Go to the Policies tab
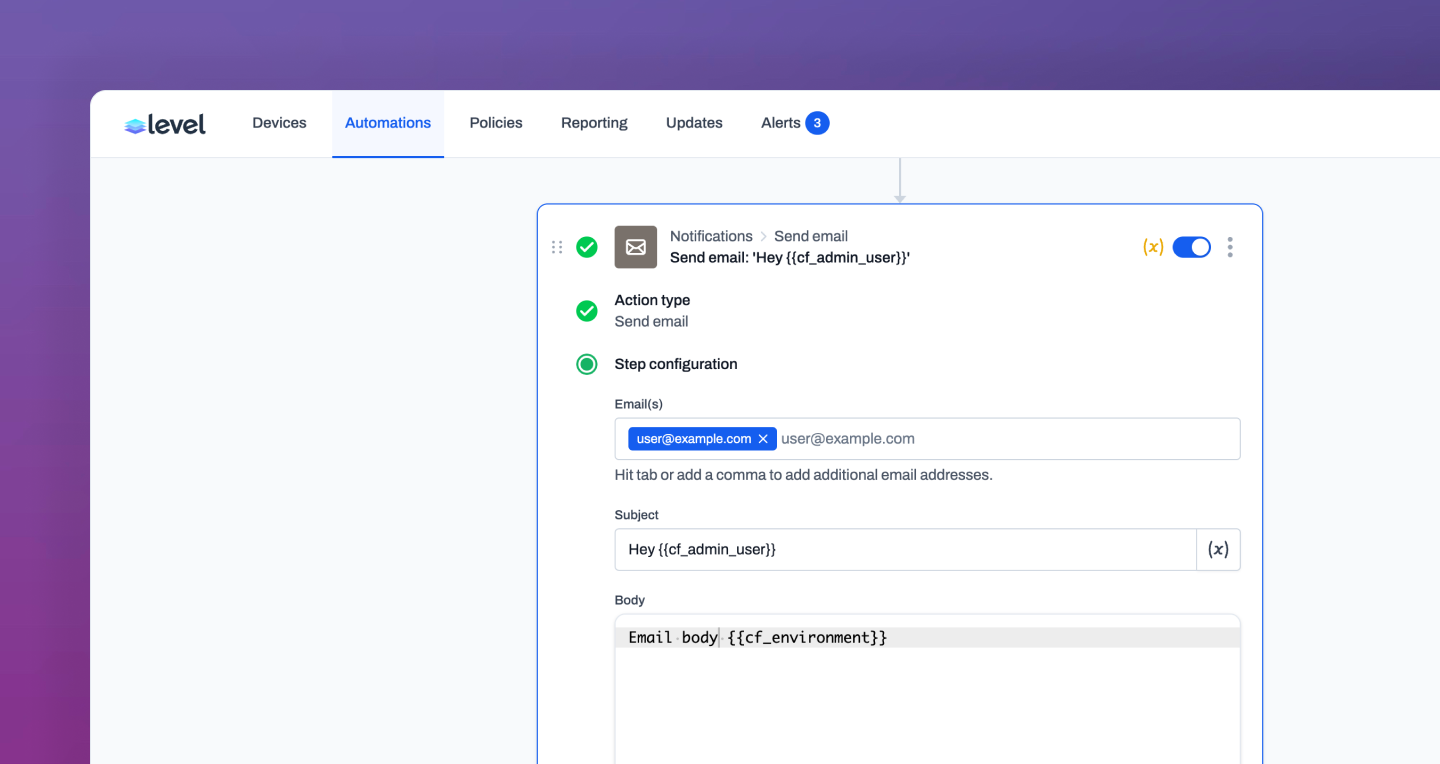The width and height of the screenshot is (1440, 764). (496, 123)
